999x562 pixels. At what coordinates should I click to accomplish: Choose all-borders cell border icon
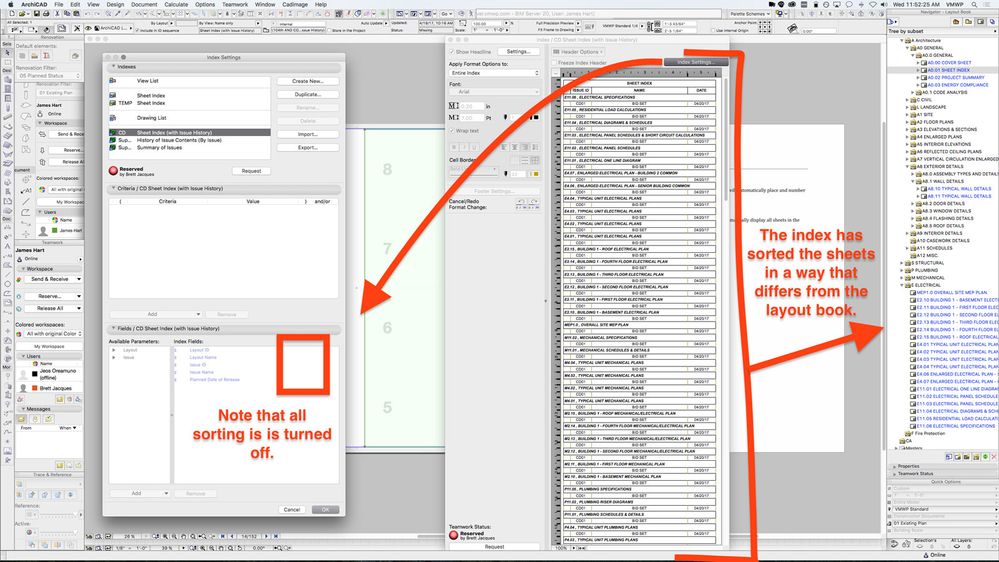point(535,160)
